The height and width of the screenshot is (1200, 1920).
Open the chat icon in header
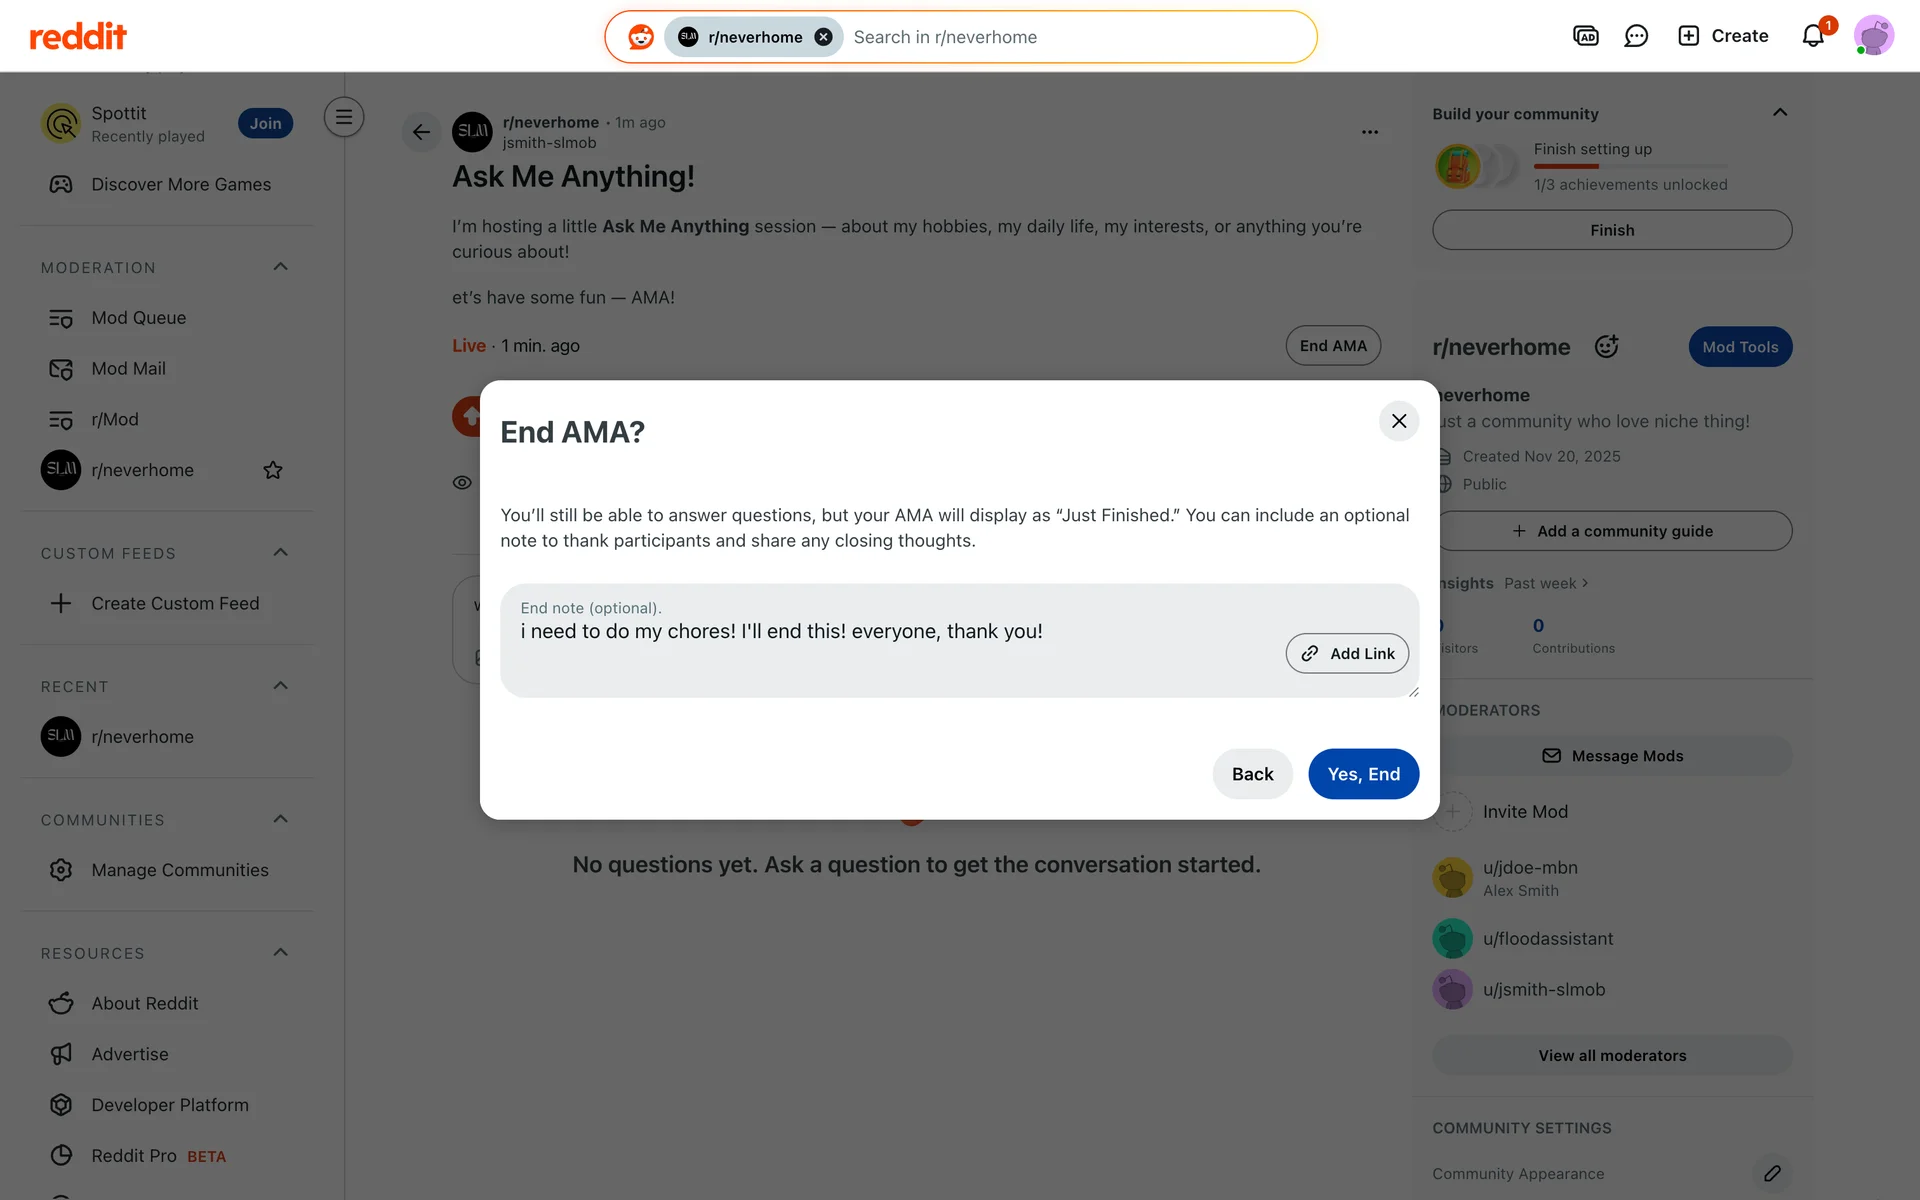1636,36
